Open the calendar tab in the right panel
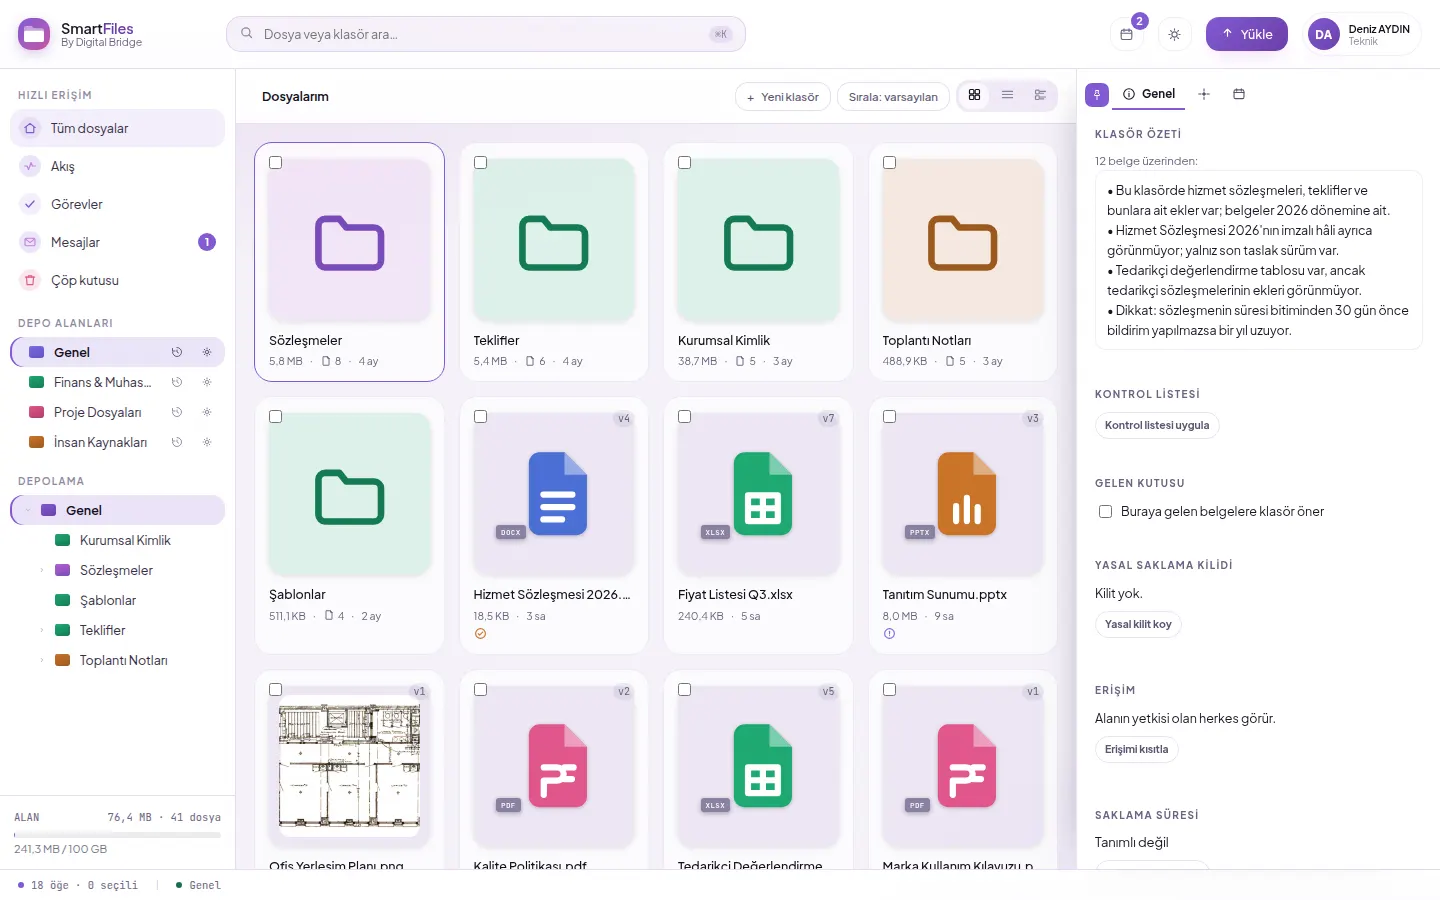This screenshot has width=1440, height=900. tap(1239, 94)
